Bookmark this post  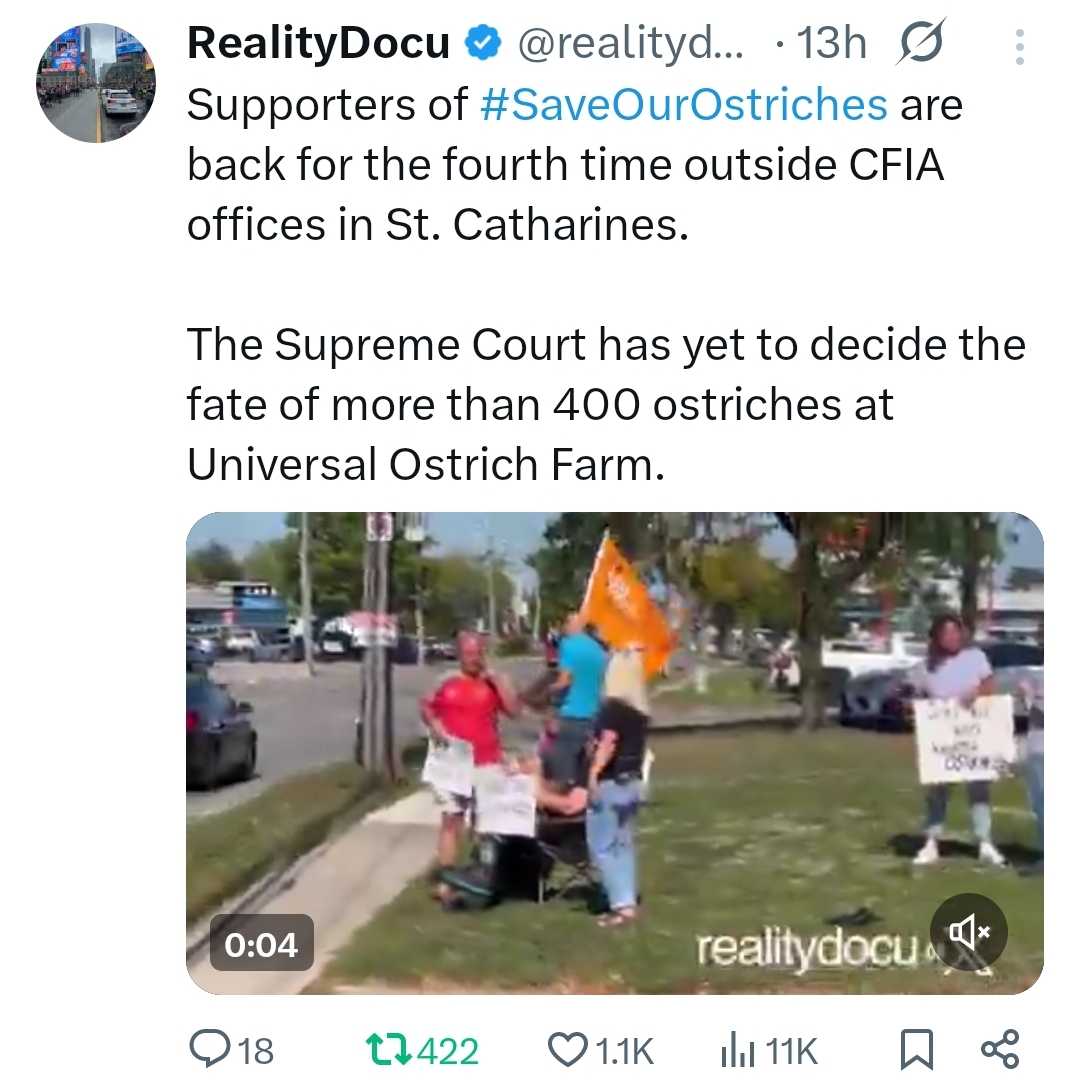(x=918, y=1050)
